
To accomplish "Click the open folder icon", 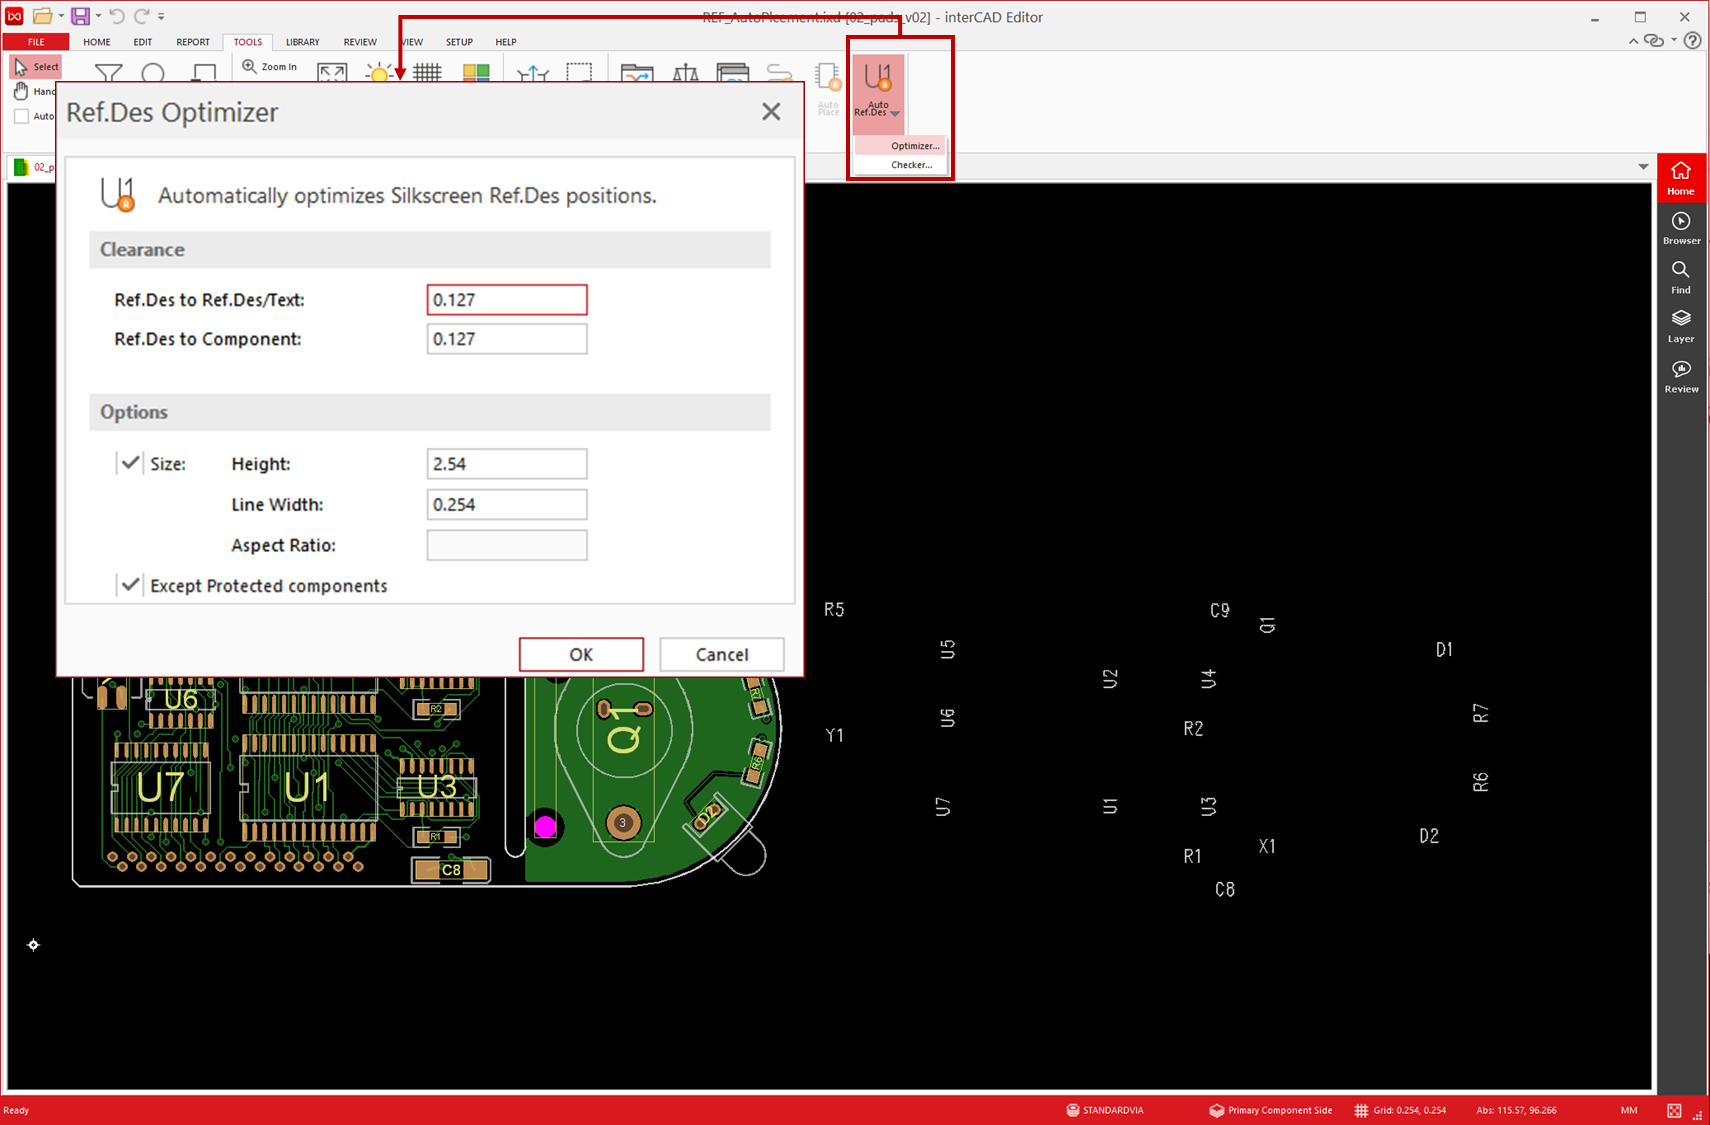I will pos(42,16).
